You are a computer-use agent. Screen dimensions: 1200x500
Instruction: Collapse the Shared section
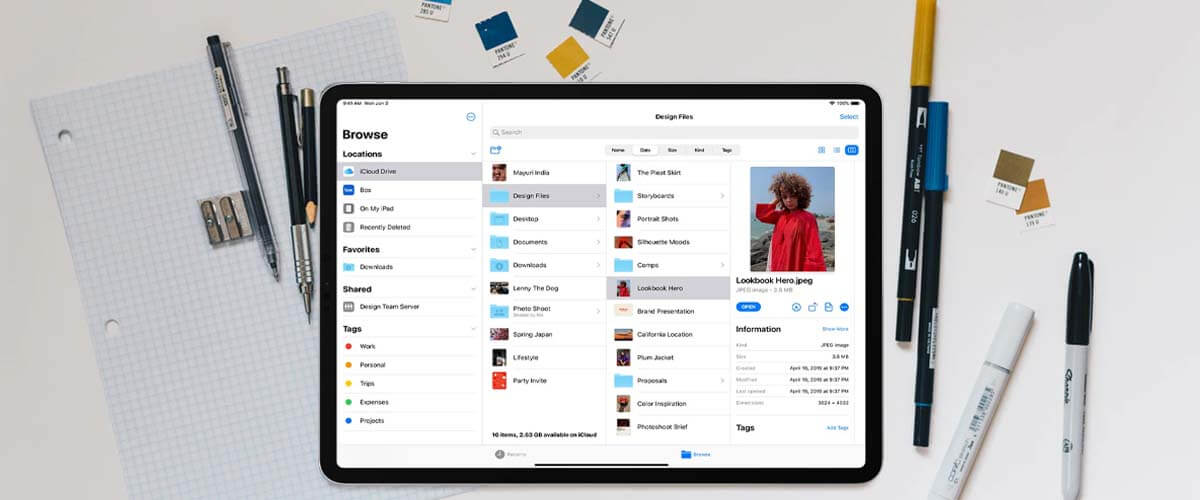click(x=473, y=289)
